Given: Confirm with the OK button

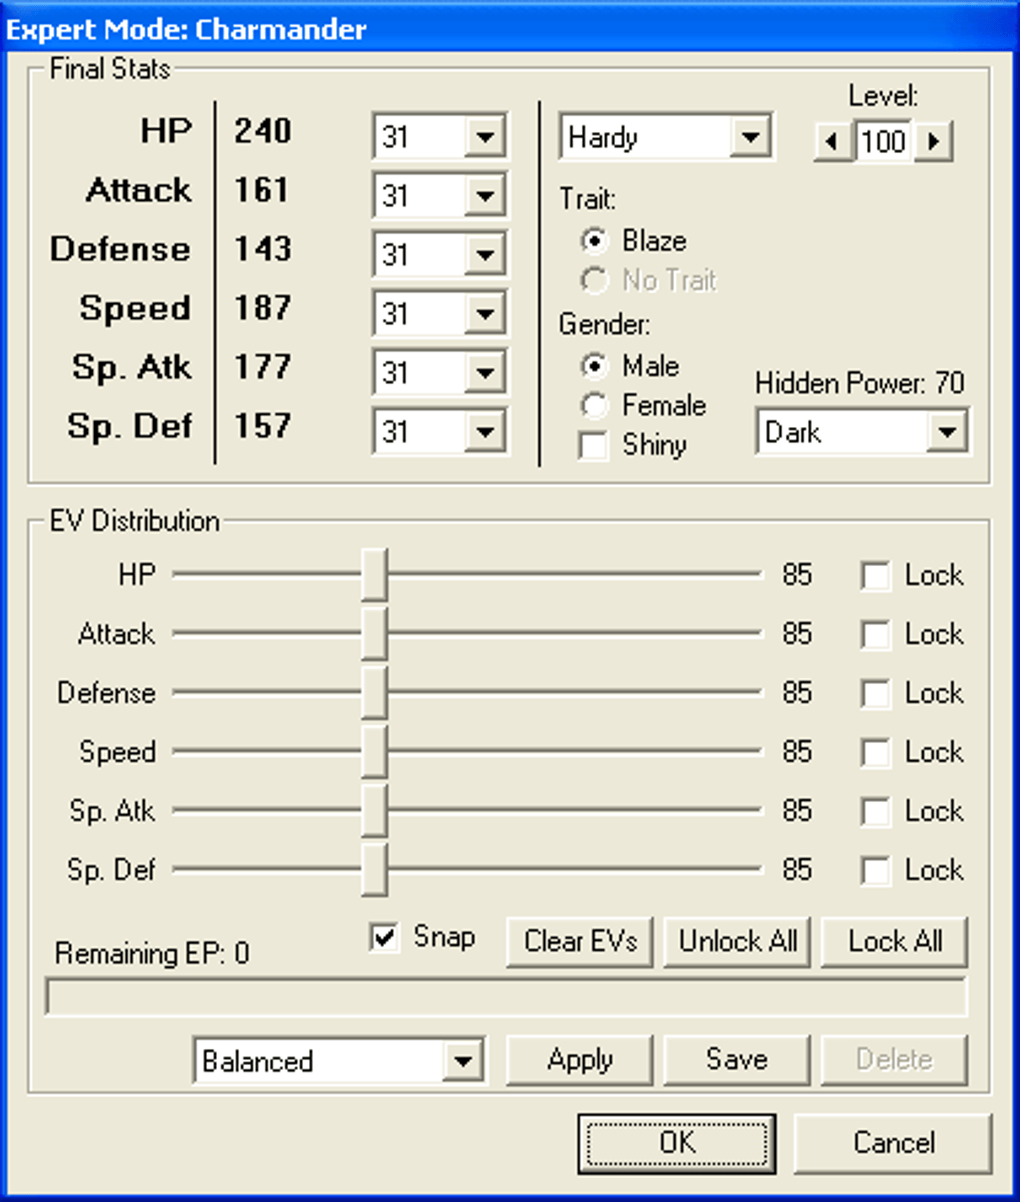Looking at the screenshot, I should click(x=677, y=1143).
